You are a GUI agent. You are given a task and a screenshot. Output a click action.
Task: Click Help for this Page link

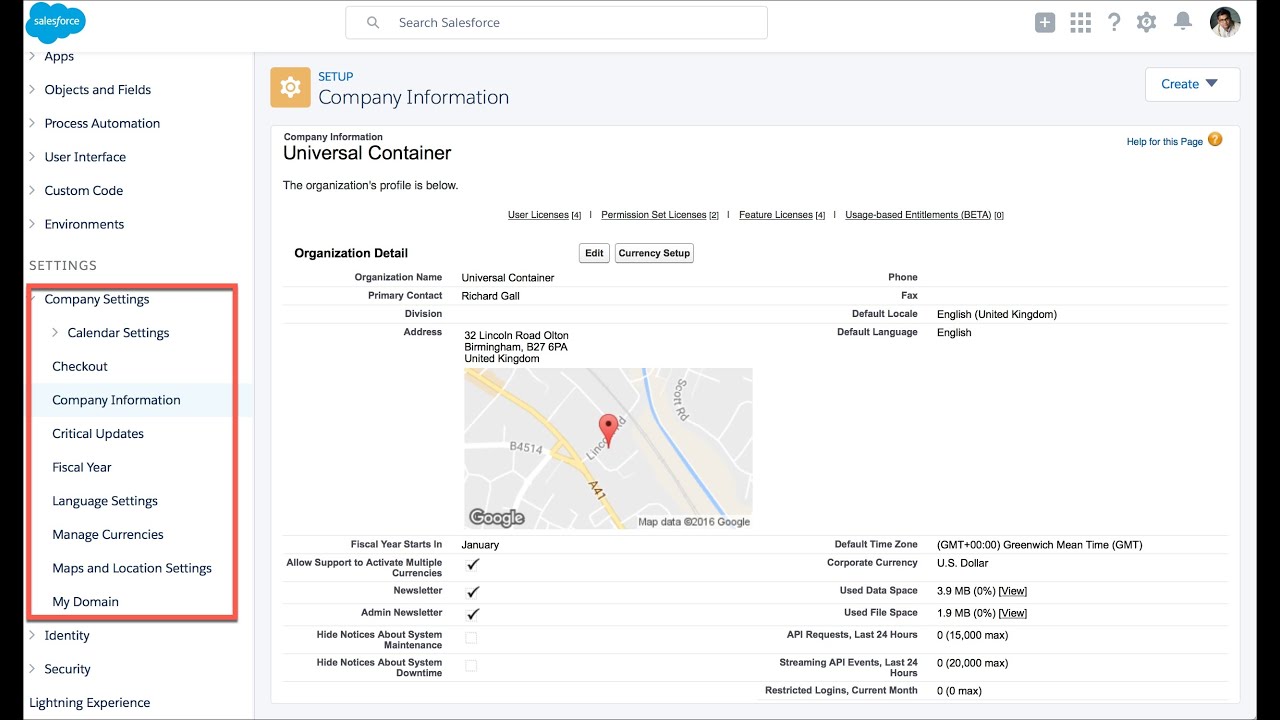[1165, 142]
